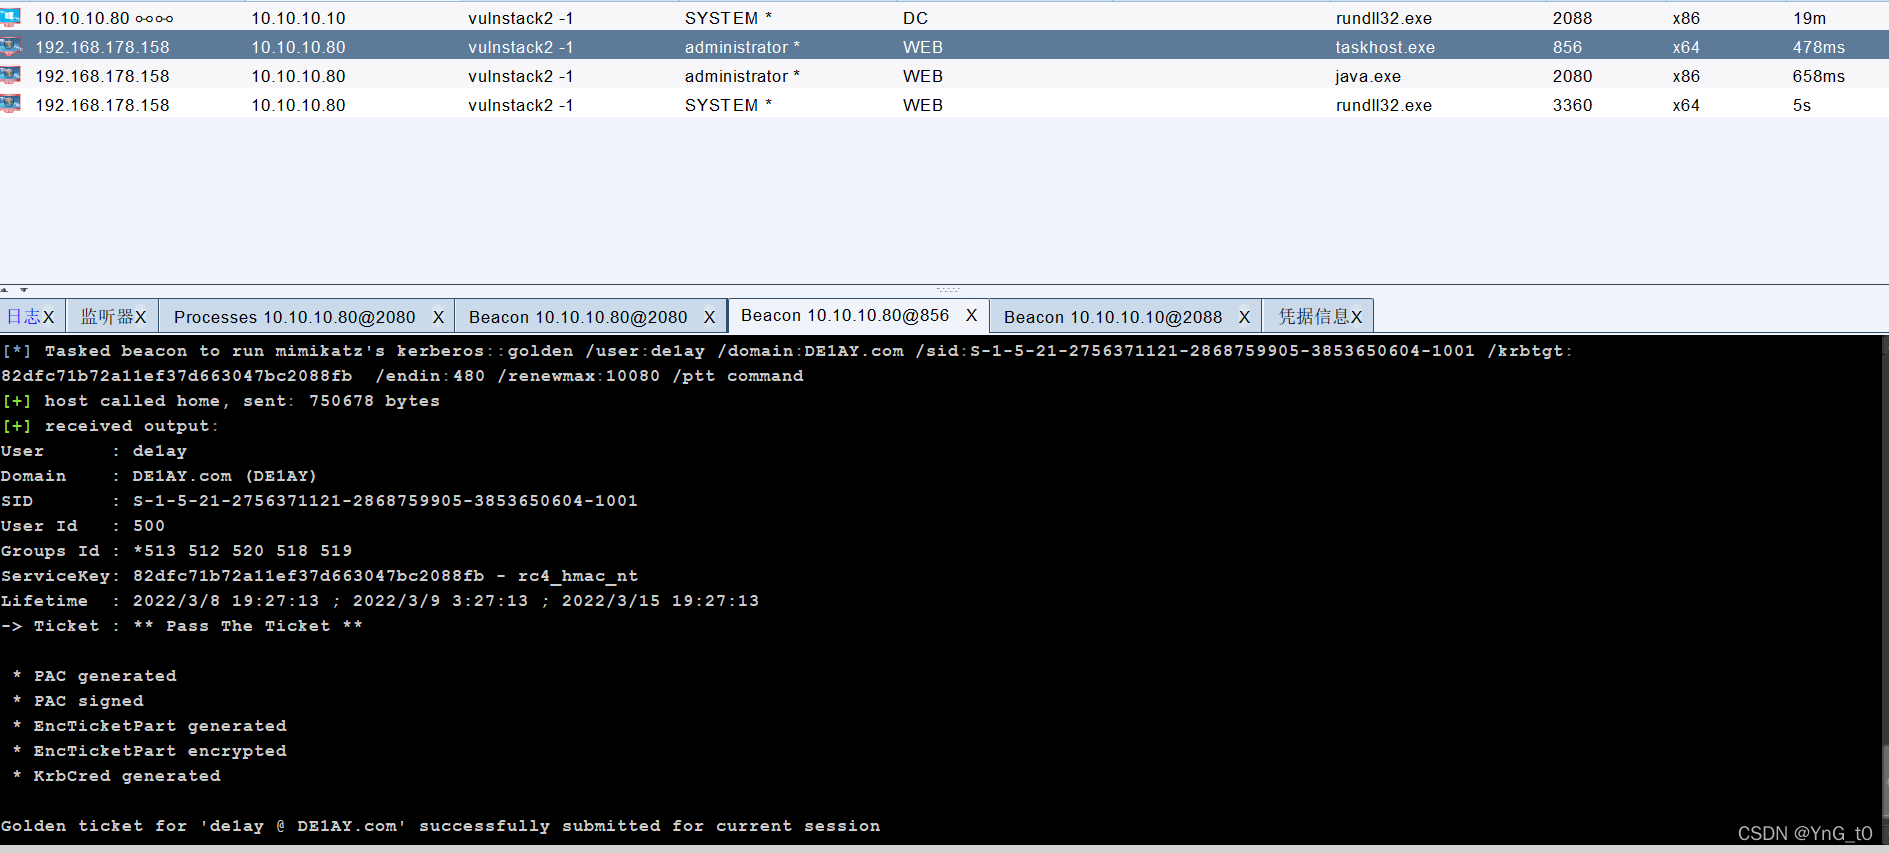Click the 'KrbCred generated' line
Screen dimensions: 1889x853
tap(116, 776)
